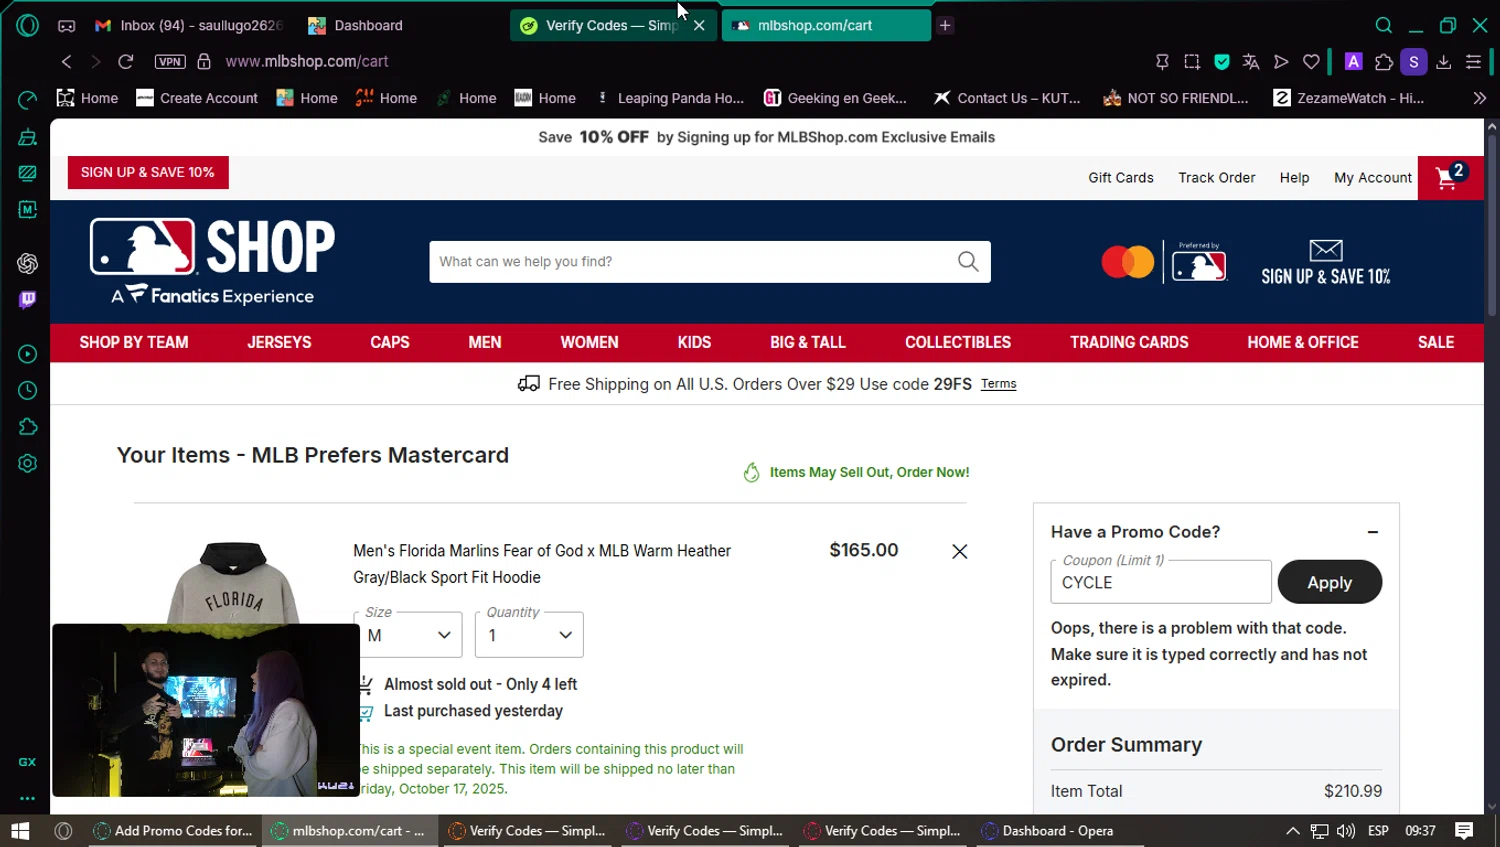Open the snapshot tool icon
This screenshot has width=1500, height=847.
point(1192,62)
